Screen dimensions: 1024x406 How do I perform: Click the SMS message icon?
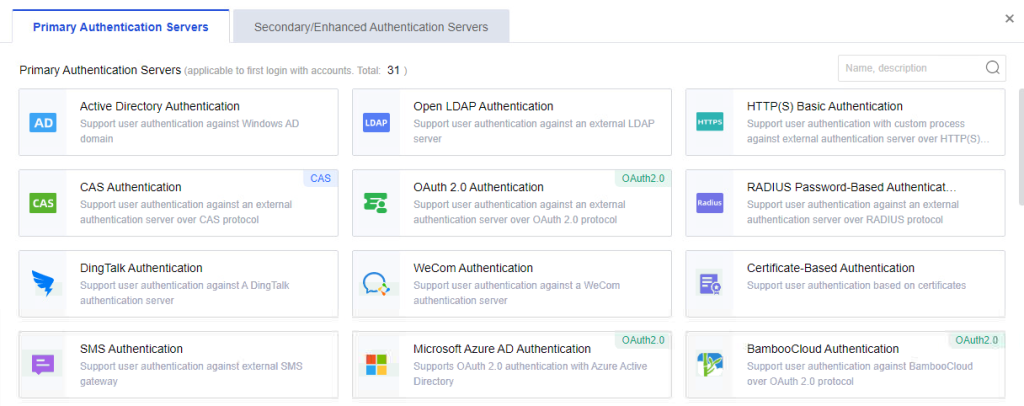(x=43, y=364)
